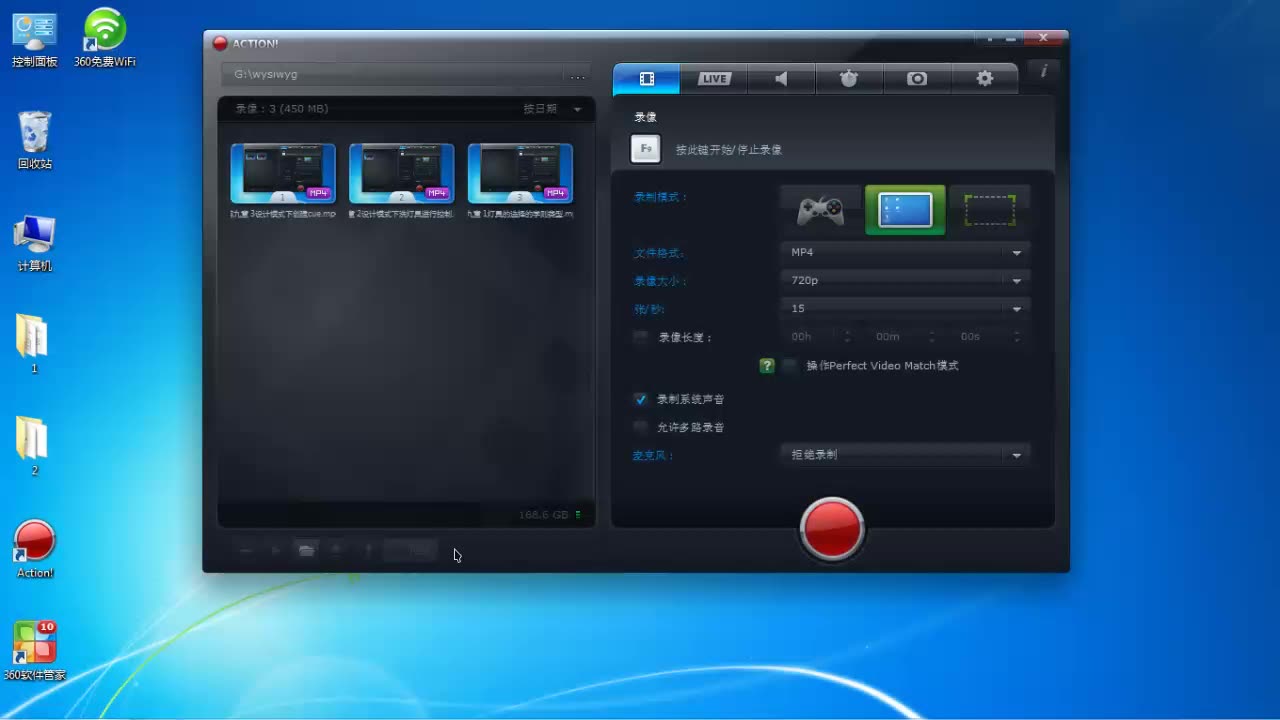Open the Computer (计算机) desktop icon

(35, 243)
